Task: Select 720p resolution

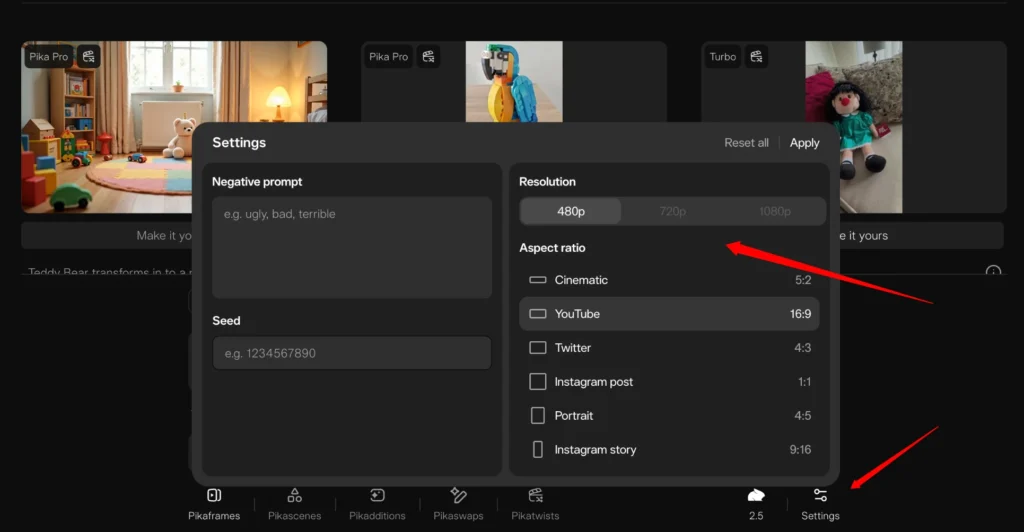Action: (672, 211)
